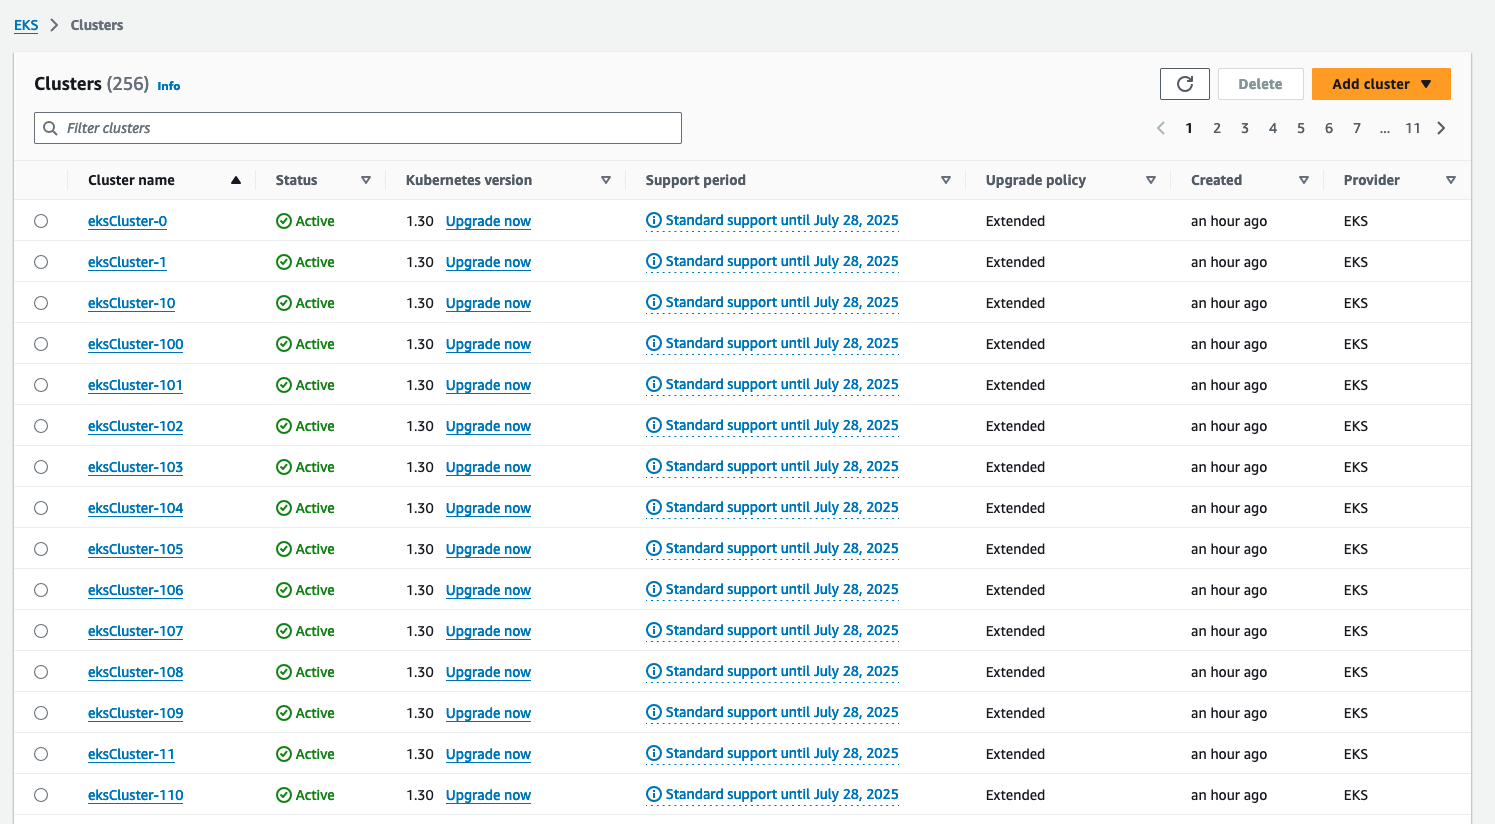Click Active status check icon for eksCluster-0
Image resolution: width=1495 pixels, height=824 pixels.
tap(284, 221)
